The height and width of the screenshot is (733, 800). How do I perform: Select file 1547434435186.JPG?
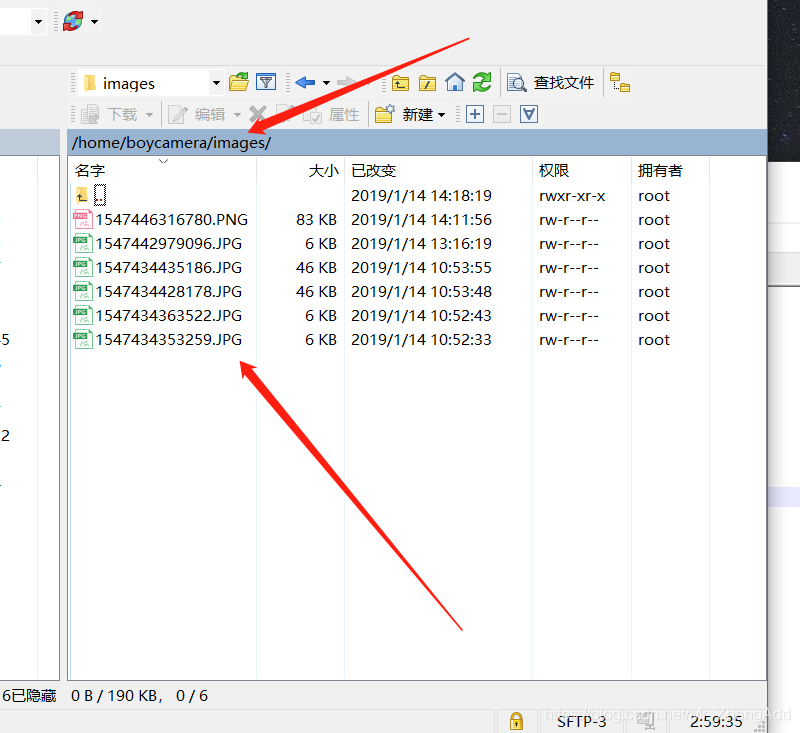pos(168,267)
